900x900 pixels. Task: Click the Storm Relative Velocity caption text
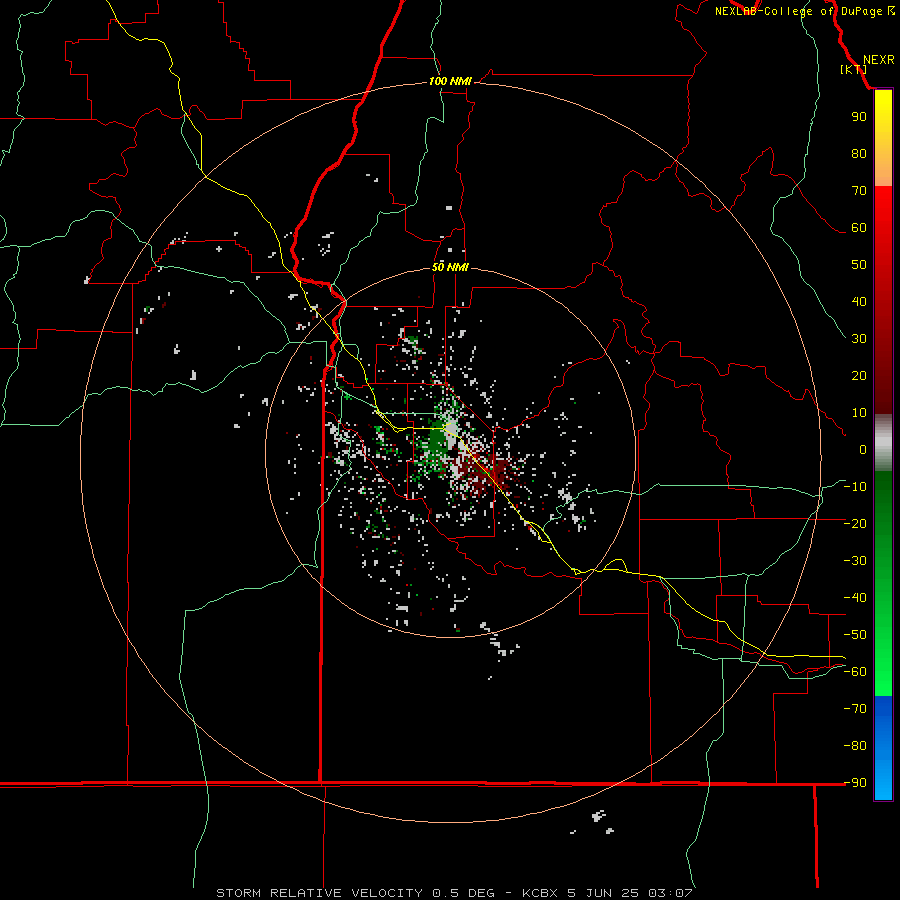tap(454, 893)
